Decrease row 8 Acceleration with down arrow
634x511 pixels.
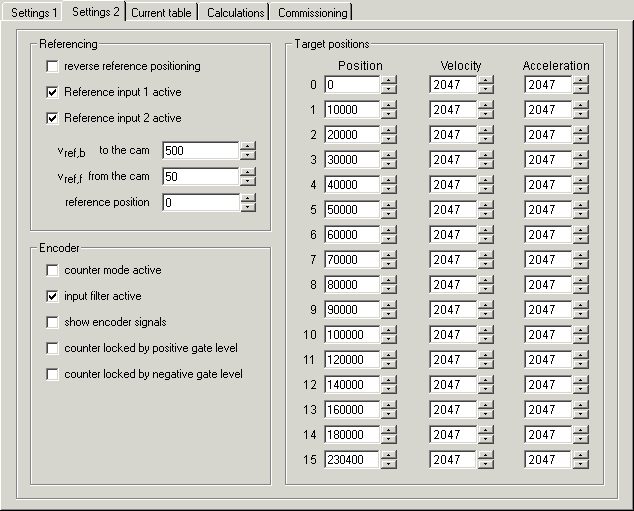pos(581,289)
